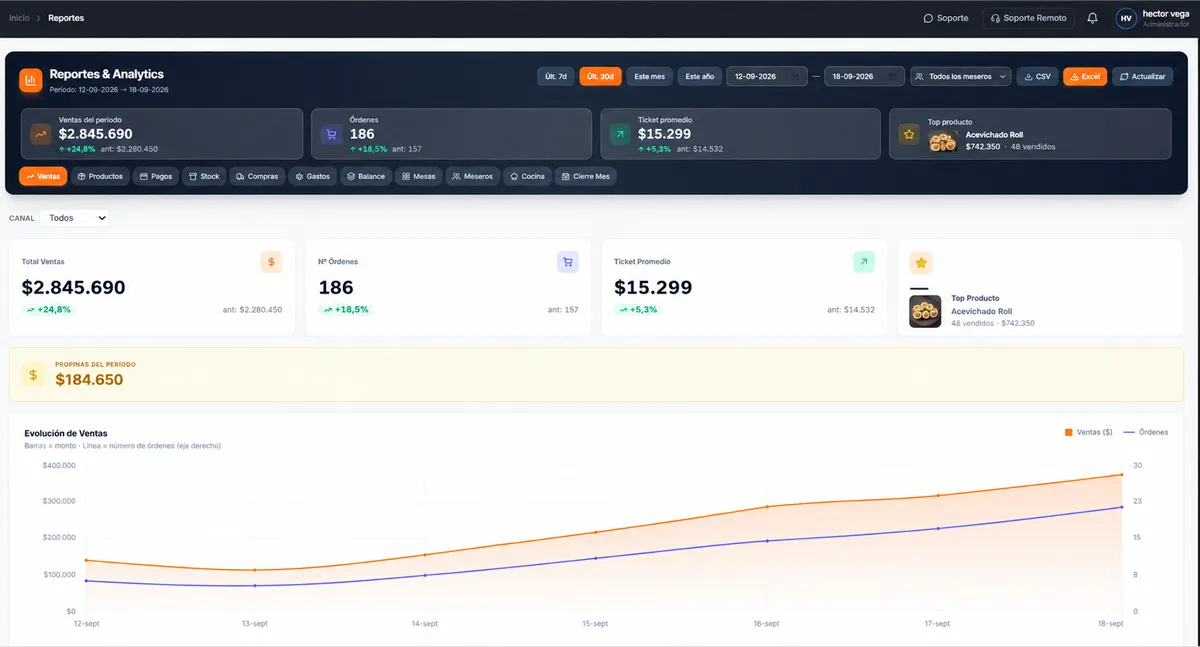Go to Inicio breadcrumb
This screenshot has width=1200, height=647.
click(20, 18)
